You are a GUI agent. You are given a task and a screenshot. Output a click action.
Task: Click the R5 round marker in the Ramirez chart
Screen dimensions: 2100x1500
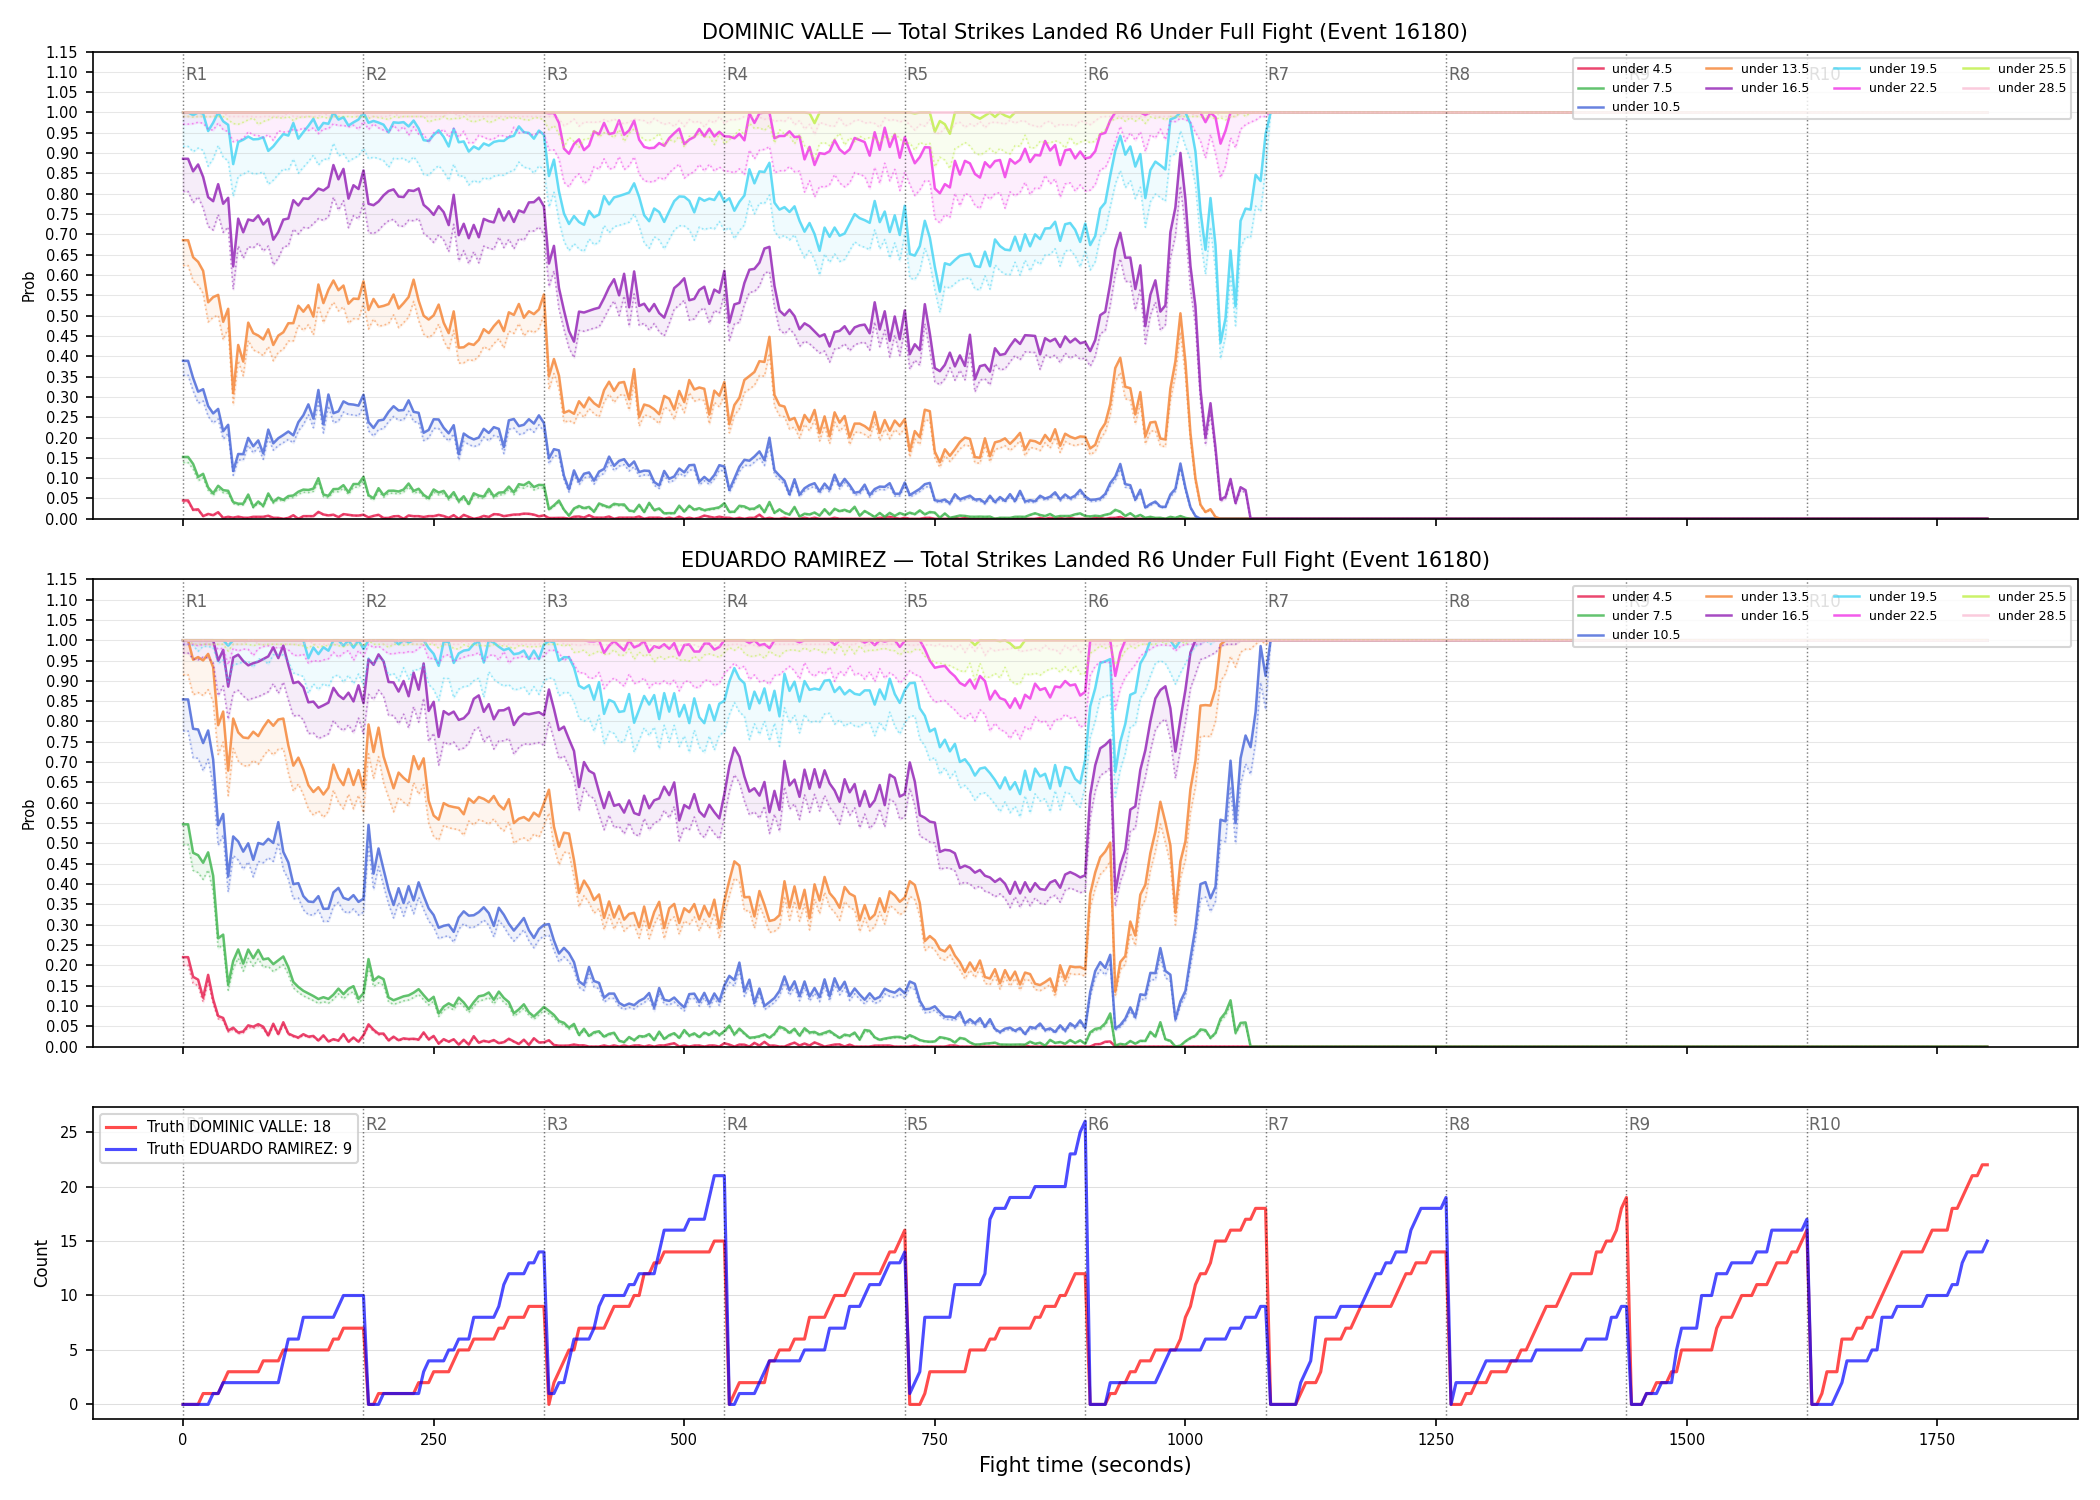917,601
